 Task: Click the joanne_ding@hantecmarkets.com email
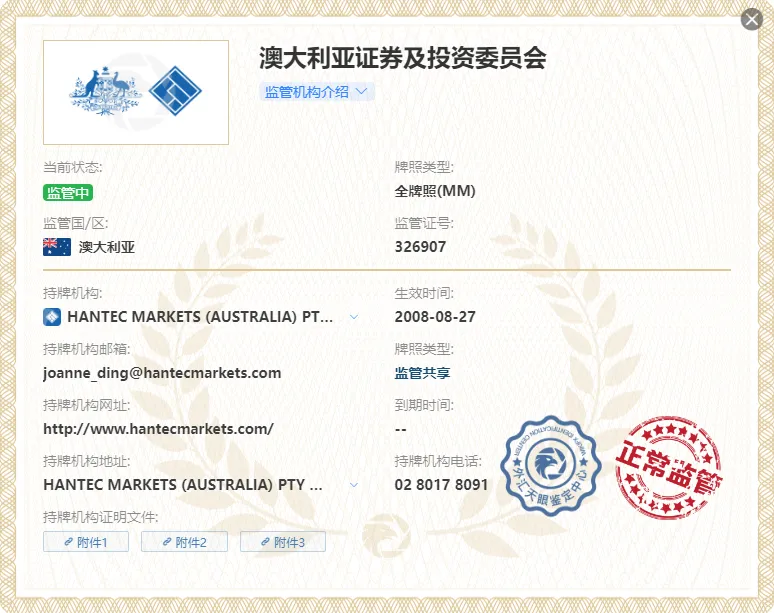[x=162, y=373]
